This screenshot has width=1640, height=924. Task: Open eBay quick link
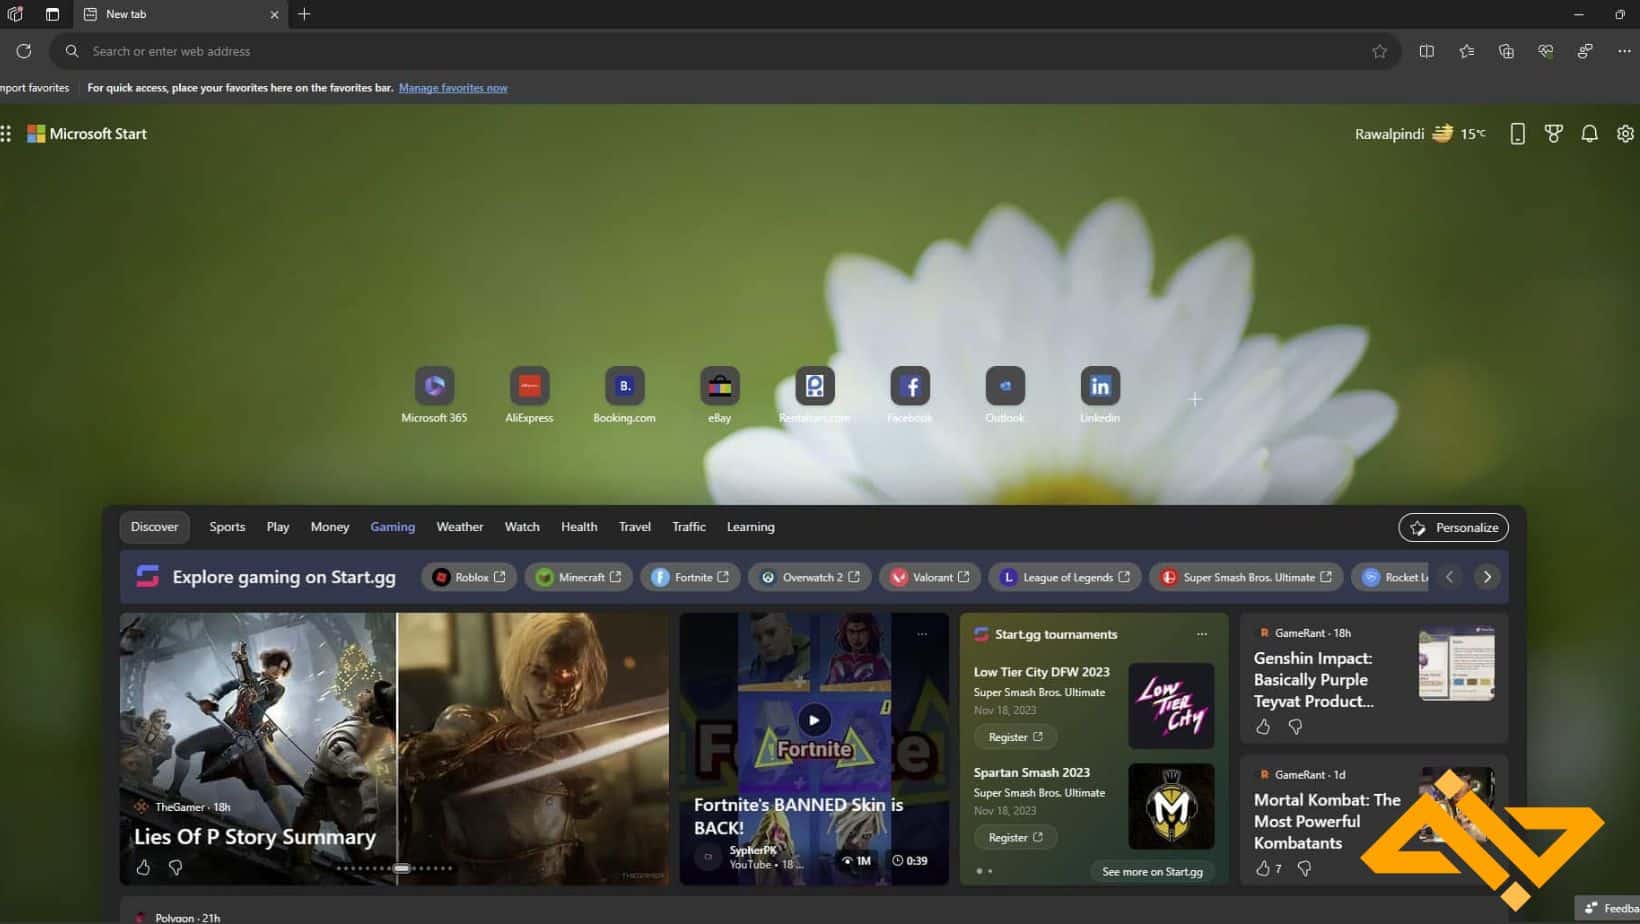[719, 395]
